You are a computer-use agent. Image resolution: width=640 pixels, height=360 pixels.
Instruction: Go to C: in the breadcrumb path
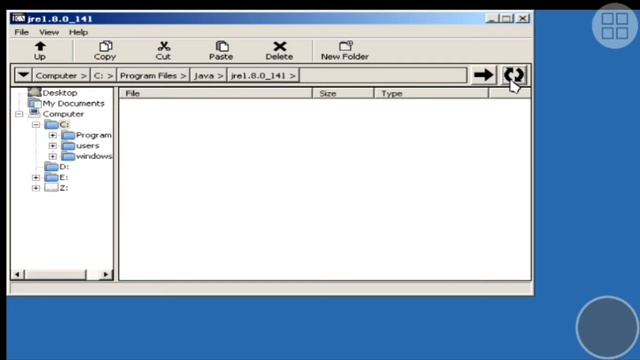pyautogui.click(x=103, y=76)
